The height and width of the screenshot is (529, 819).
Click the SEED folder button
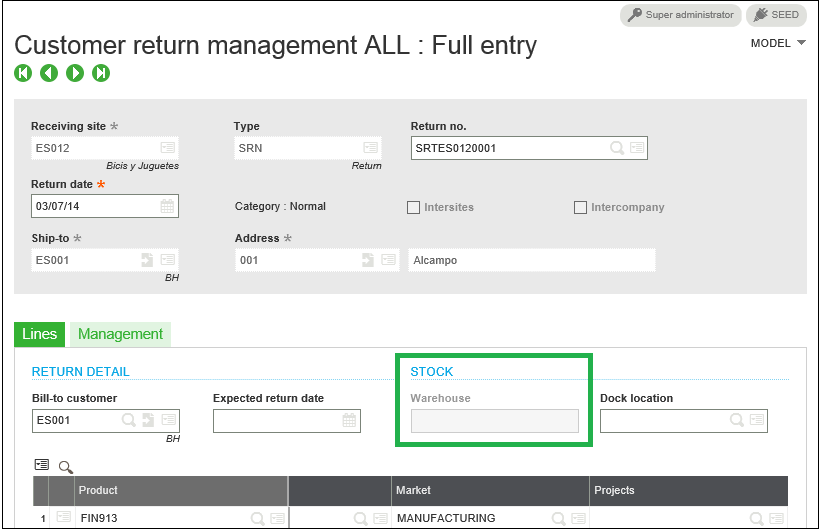point(776,15)
